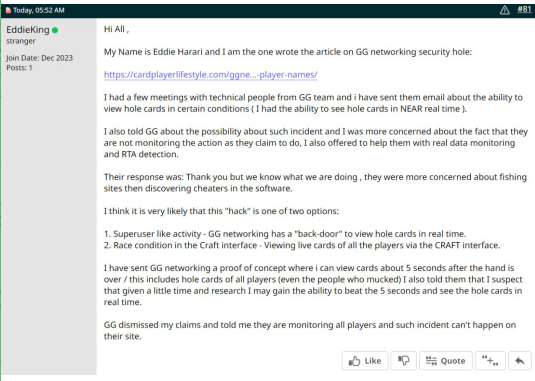Click the "Today, 05:52 AM" timestamp

[39, 10]
